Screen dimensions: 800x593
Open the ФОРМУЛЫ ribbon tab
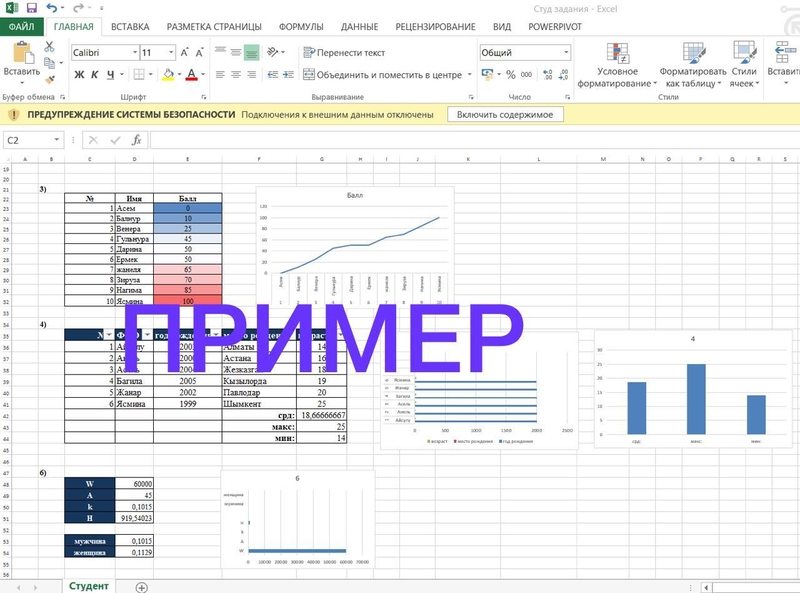tap(306, 27)
